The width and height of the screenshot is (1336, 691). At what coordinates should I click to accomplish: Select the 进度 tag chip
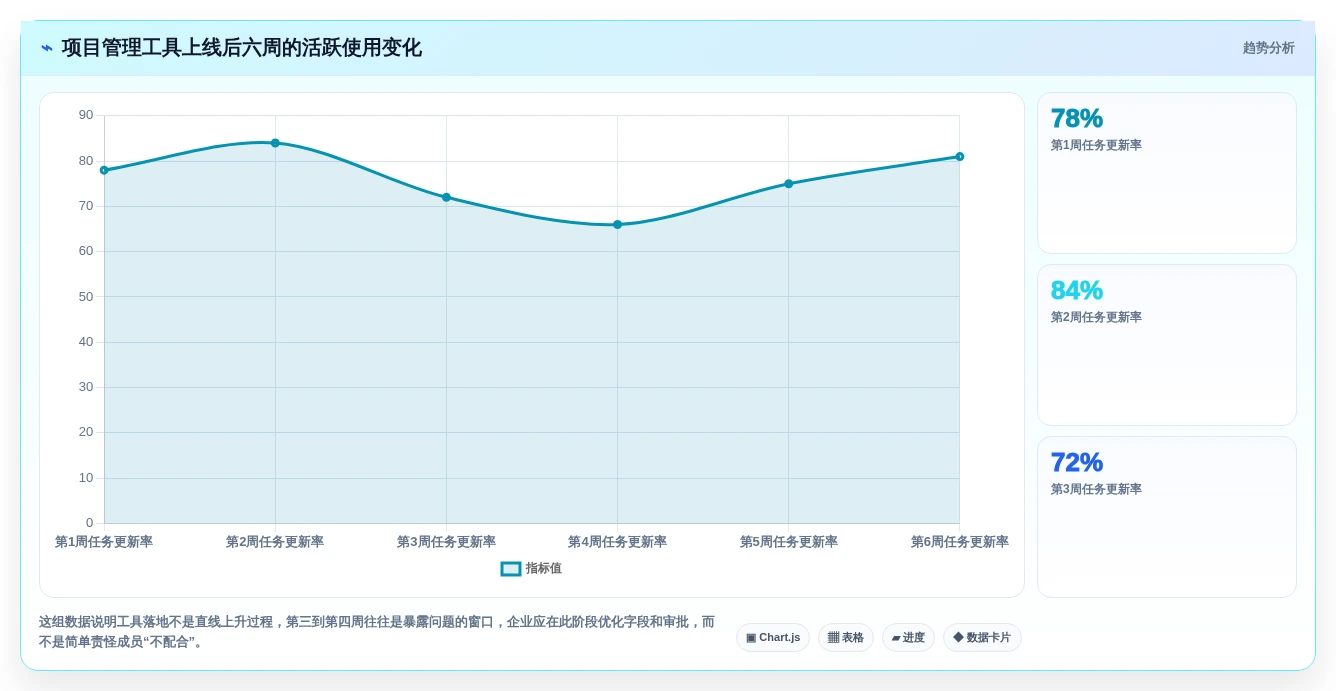[x=908, y=638]
